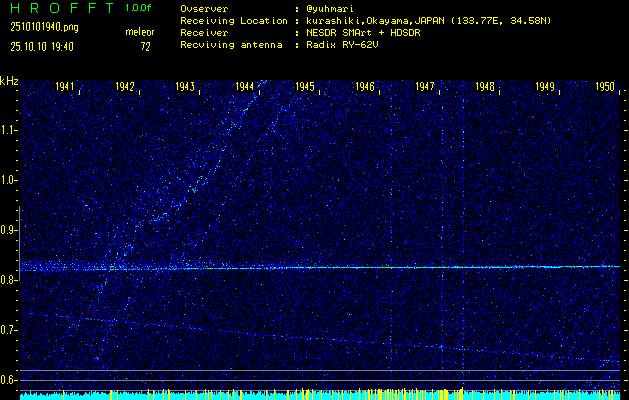Click the kHz axis unit label
The width and height of the screenshot is (629, 400).
9,80
